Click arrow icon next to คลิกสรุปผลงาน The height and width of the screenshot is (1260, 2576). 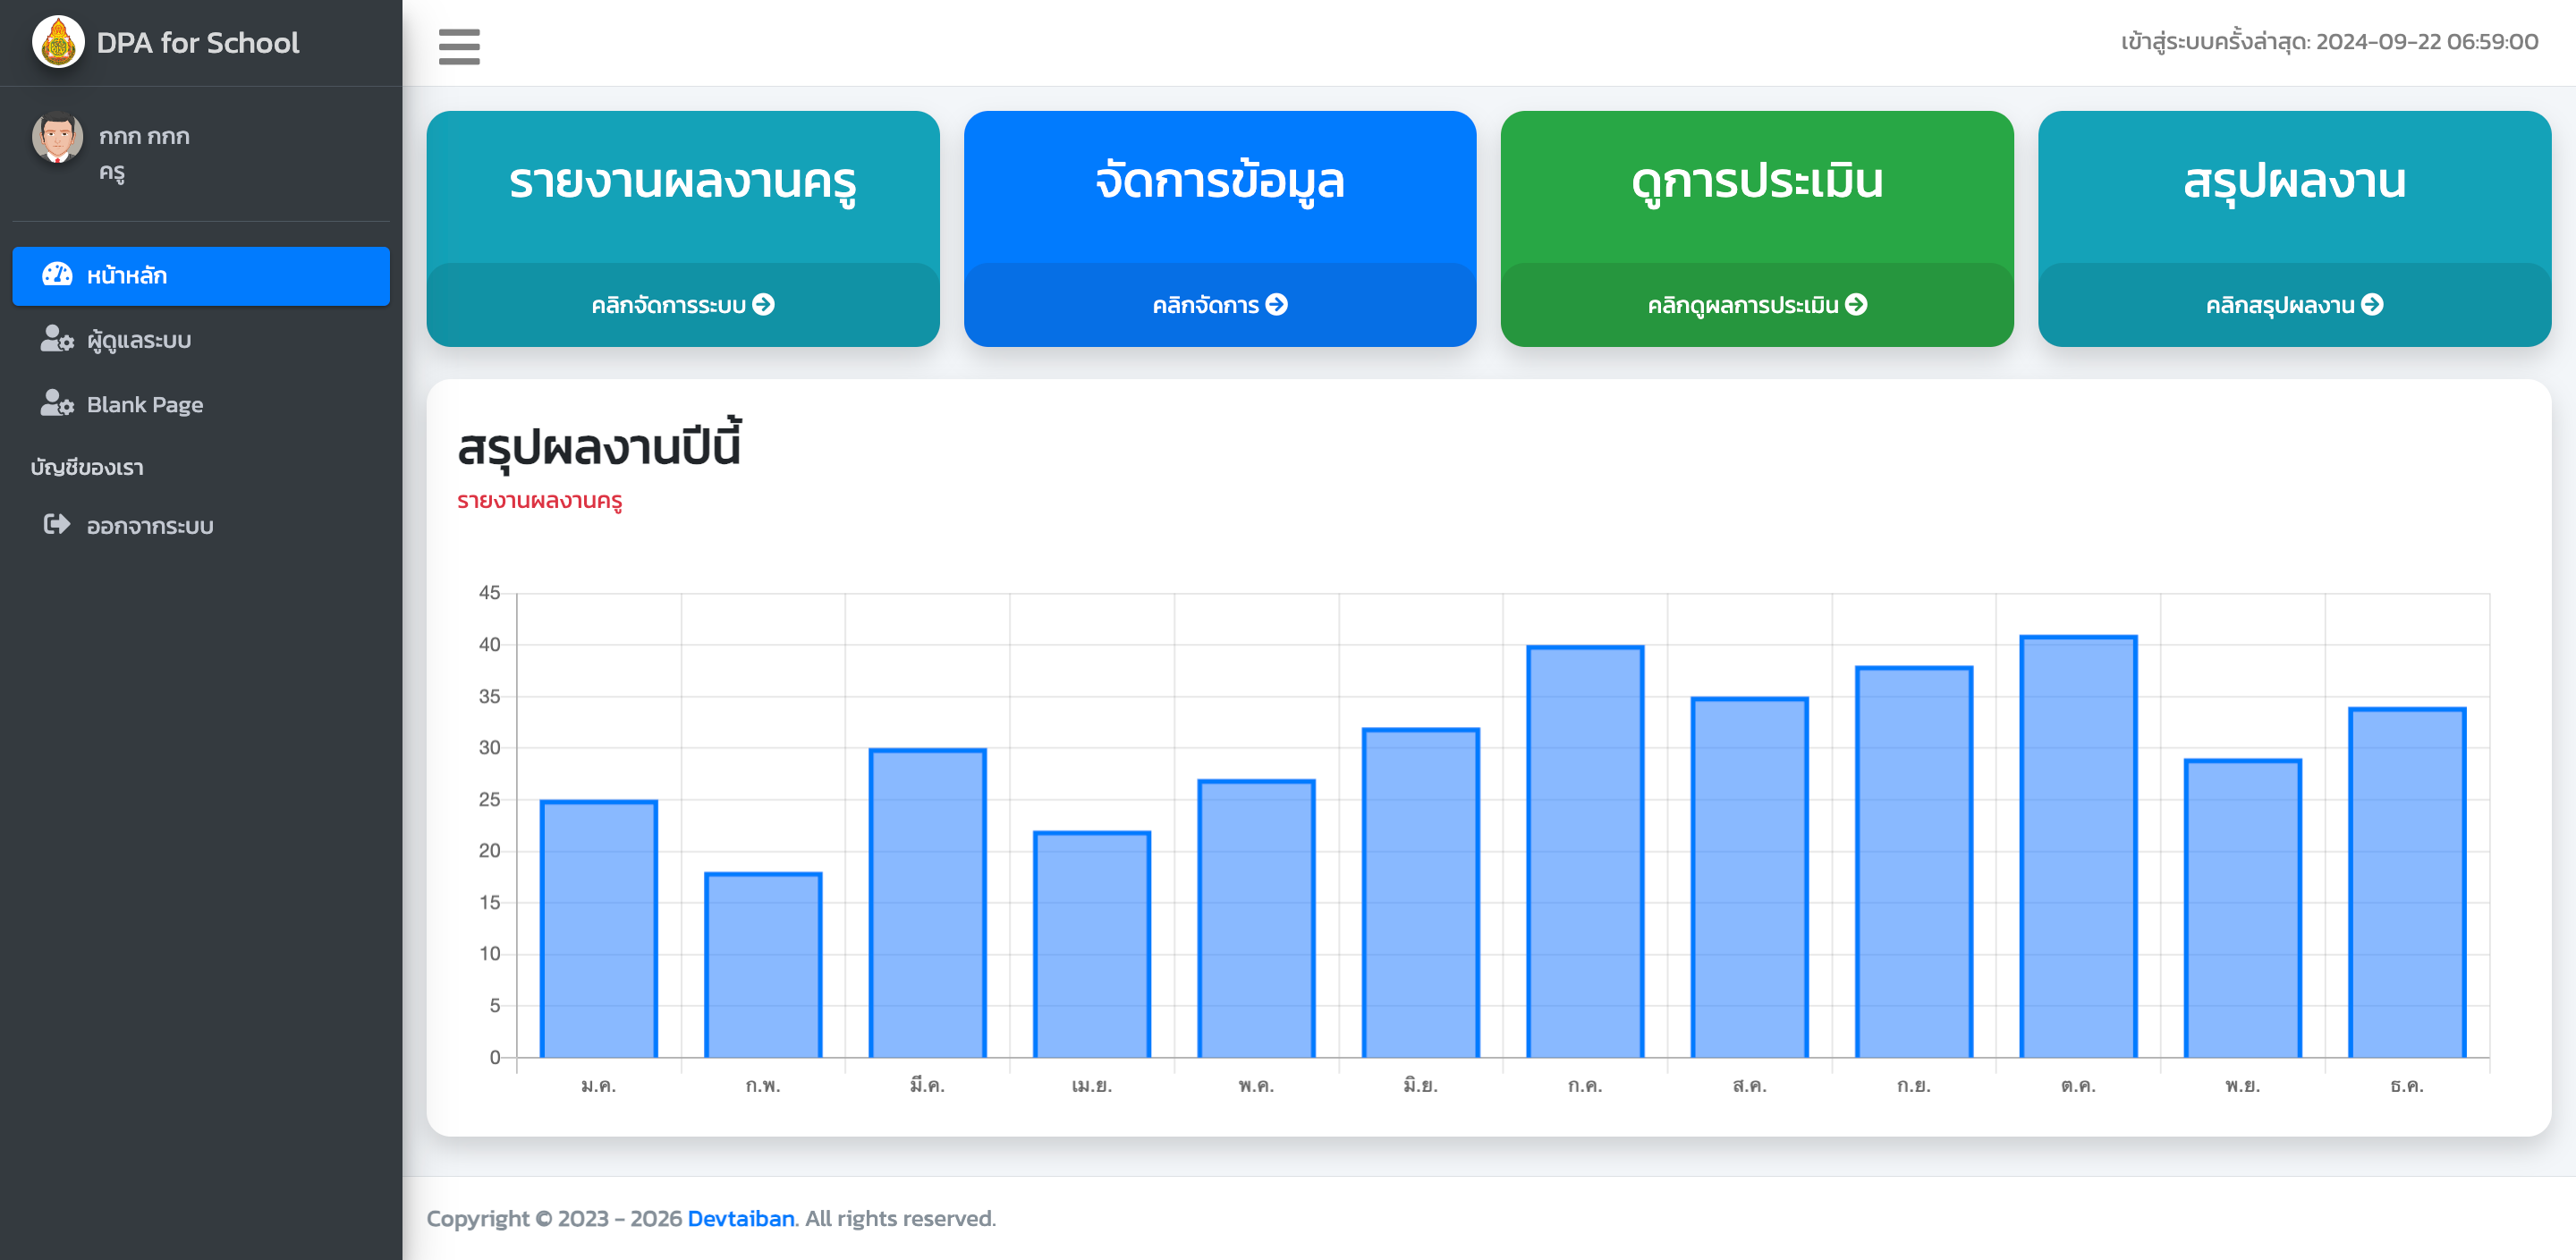(2373, 305)
